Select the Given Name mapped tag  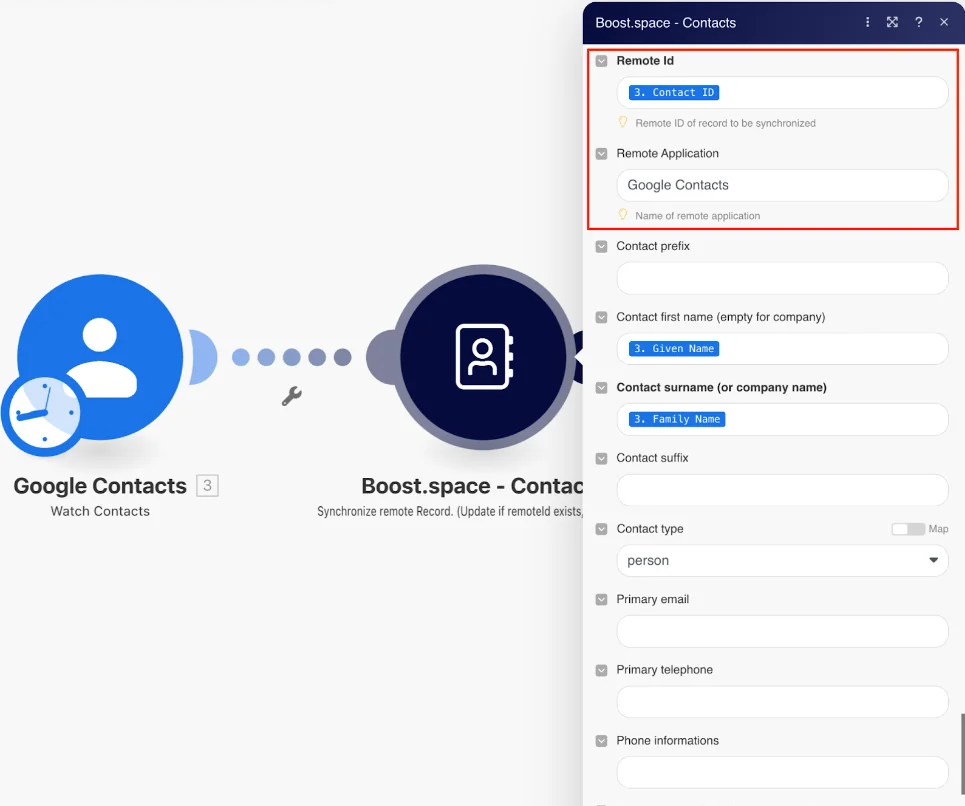coord(674,349)
